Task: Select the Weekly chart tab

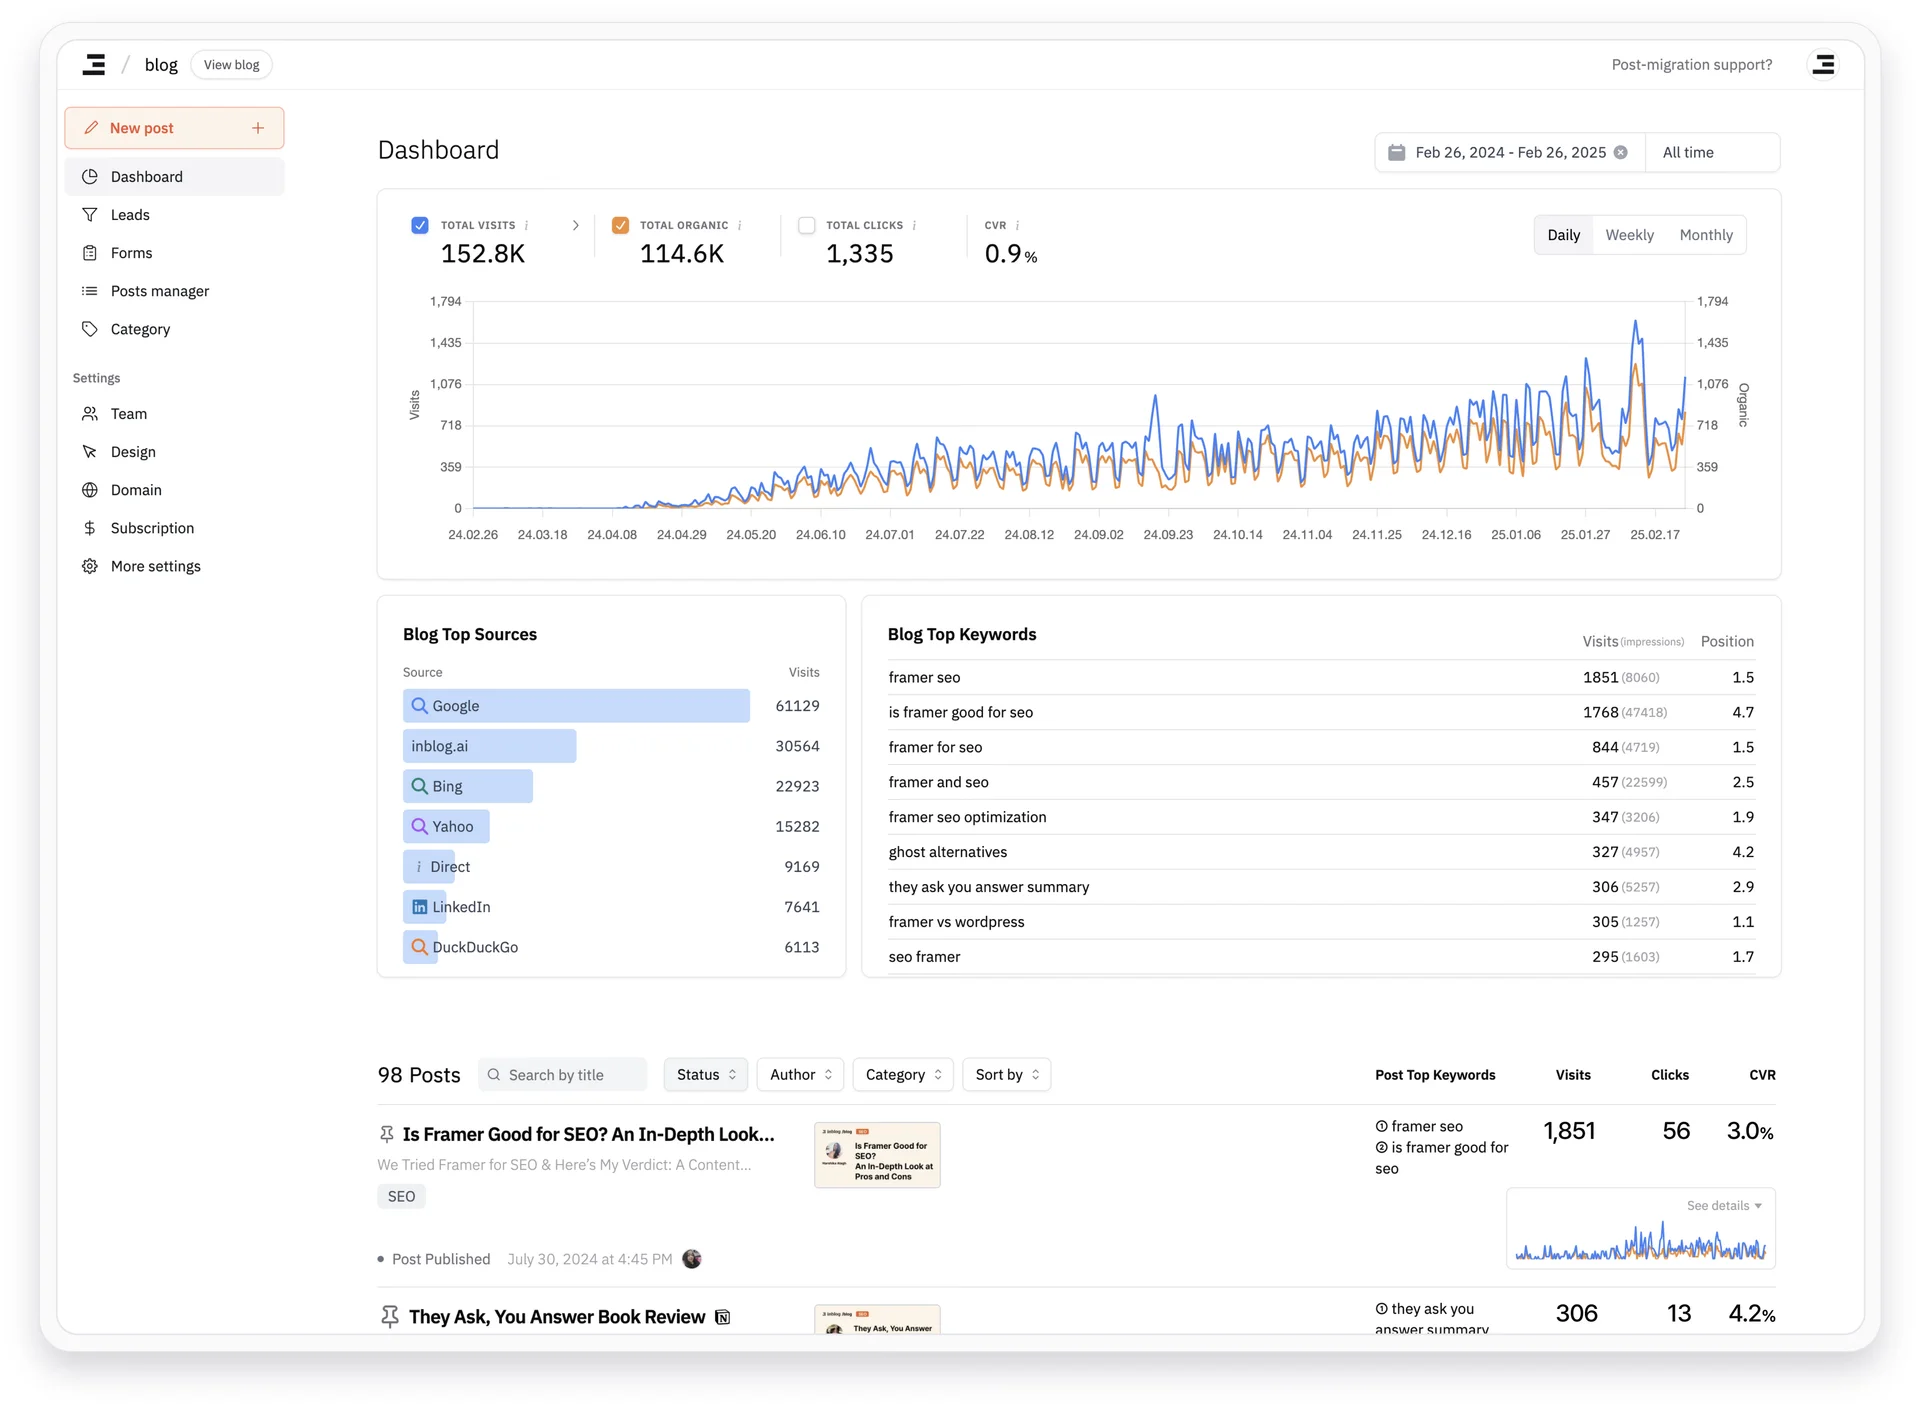Action: pos(1629,234)
